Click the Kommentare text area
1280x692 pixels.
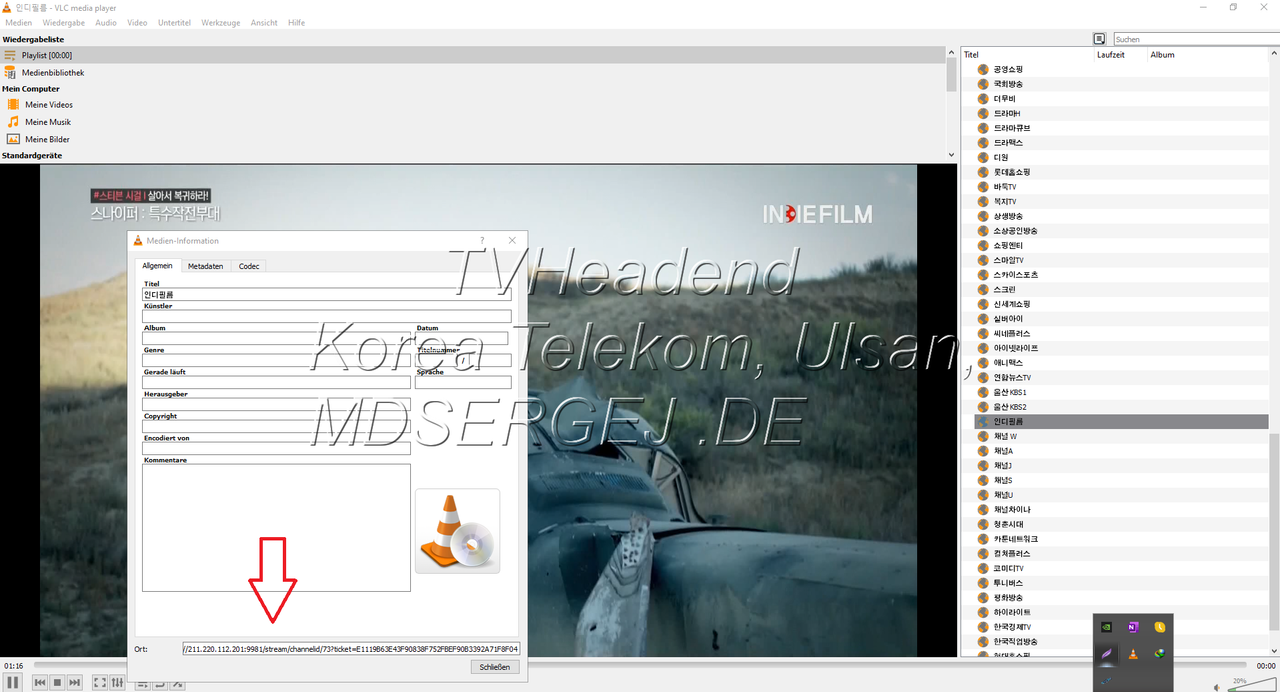276,528
